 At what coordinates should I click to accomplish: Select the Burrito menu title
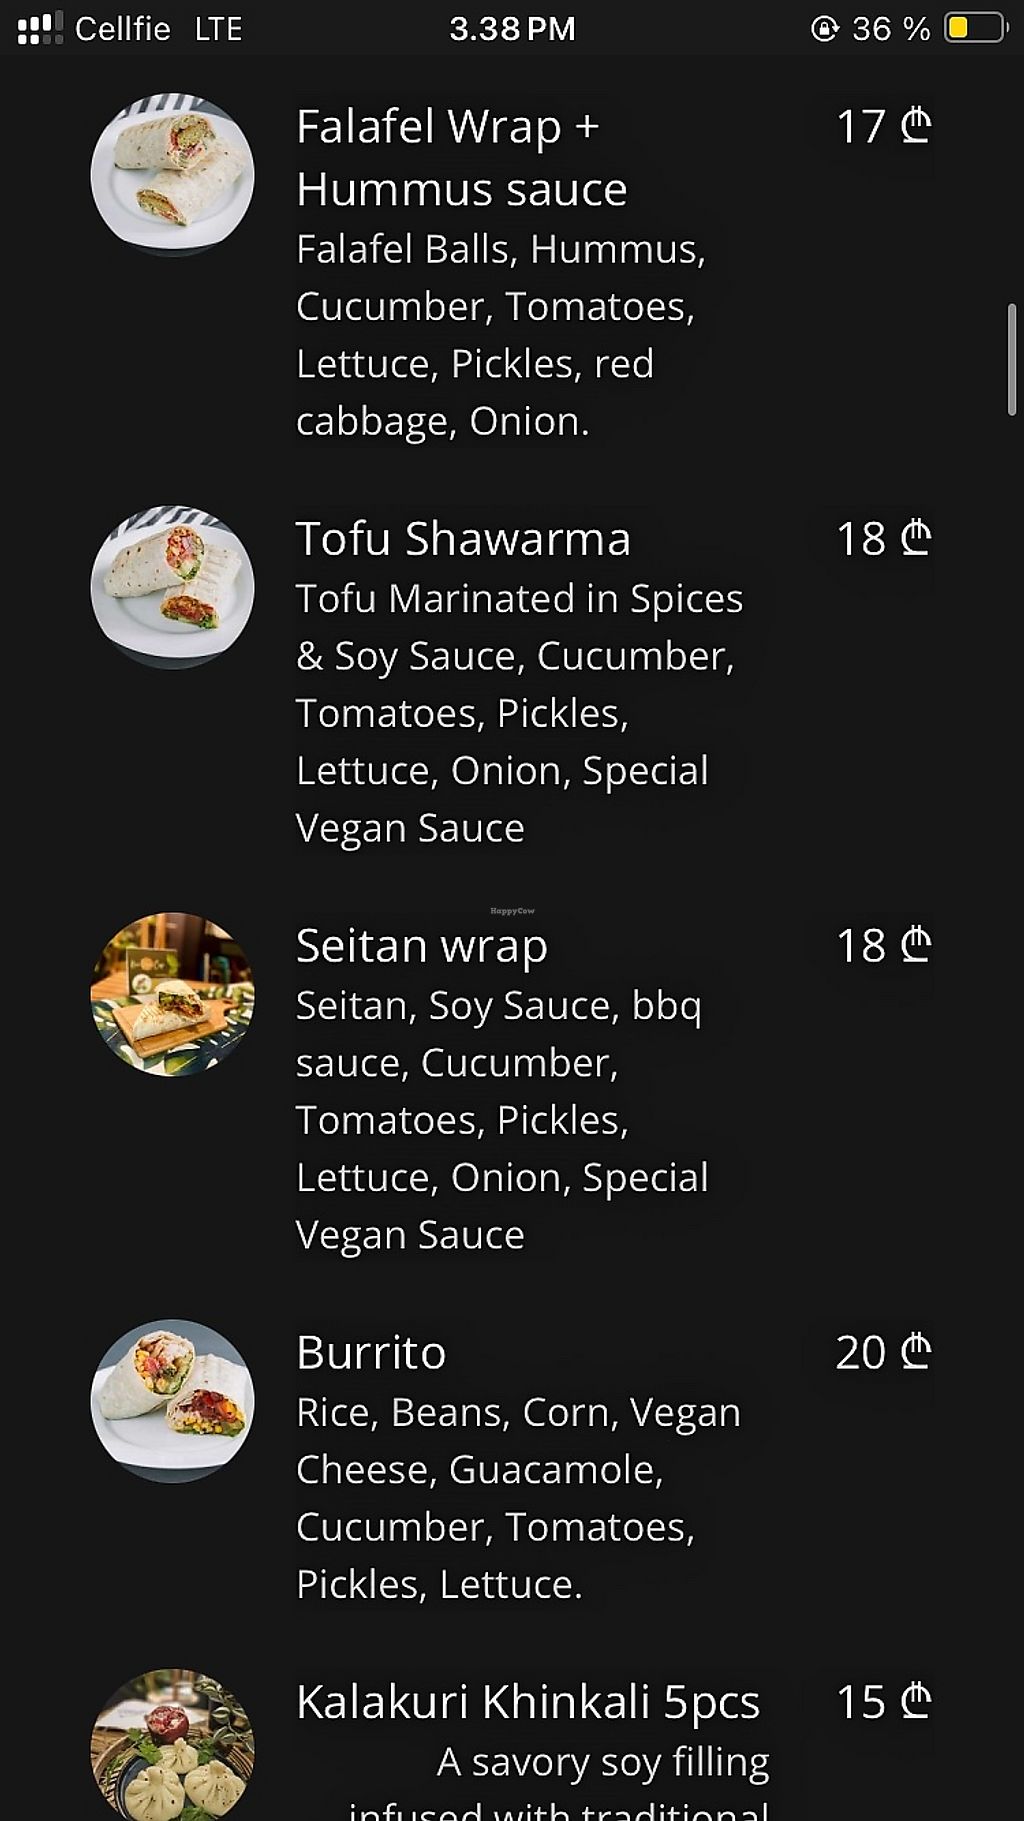pos(371,1353)
